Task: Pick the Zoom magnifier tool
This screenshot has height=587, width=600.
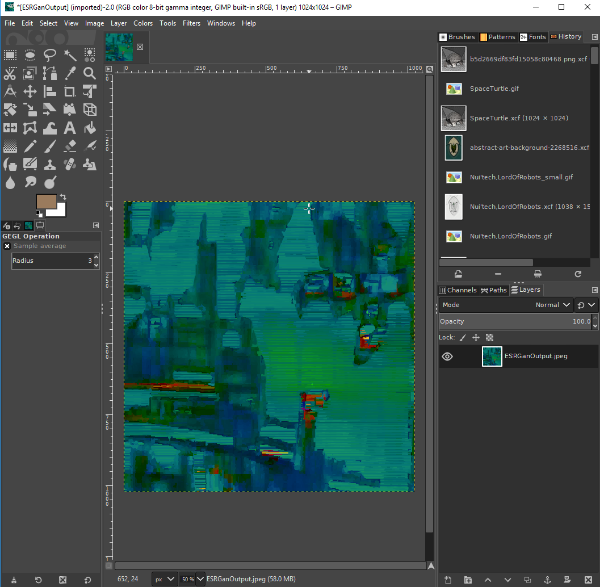Action: [90, 73]
